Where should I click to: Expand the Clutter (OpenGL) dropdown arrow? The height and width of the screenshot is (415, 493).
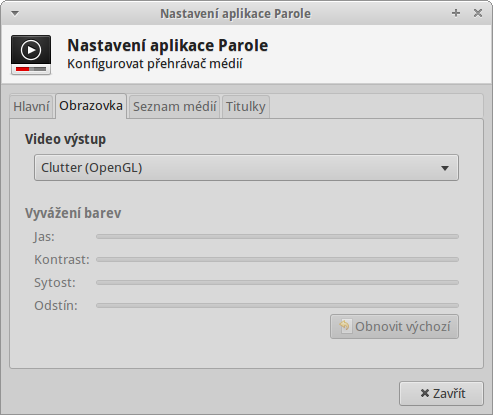coord(445,168)
